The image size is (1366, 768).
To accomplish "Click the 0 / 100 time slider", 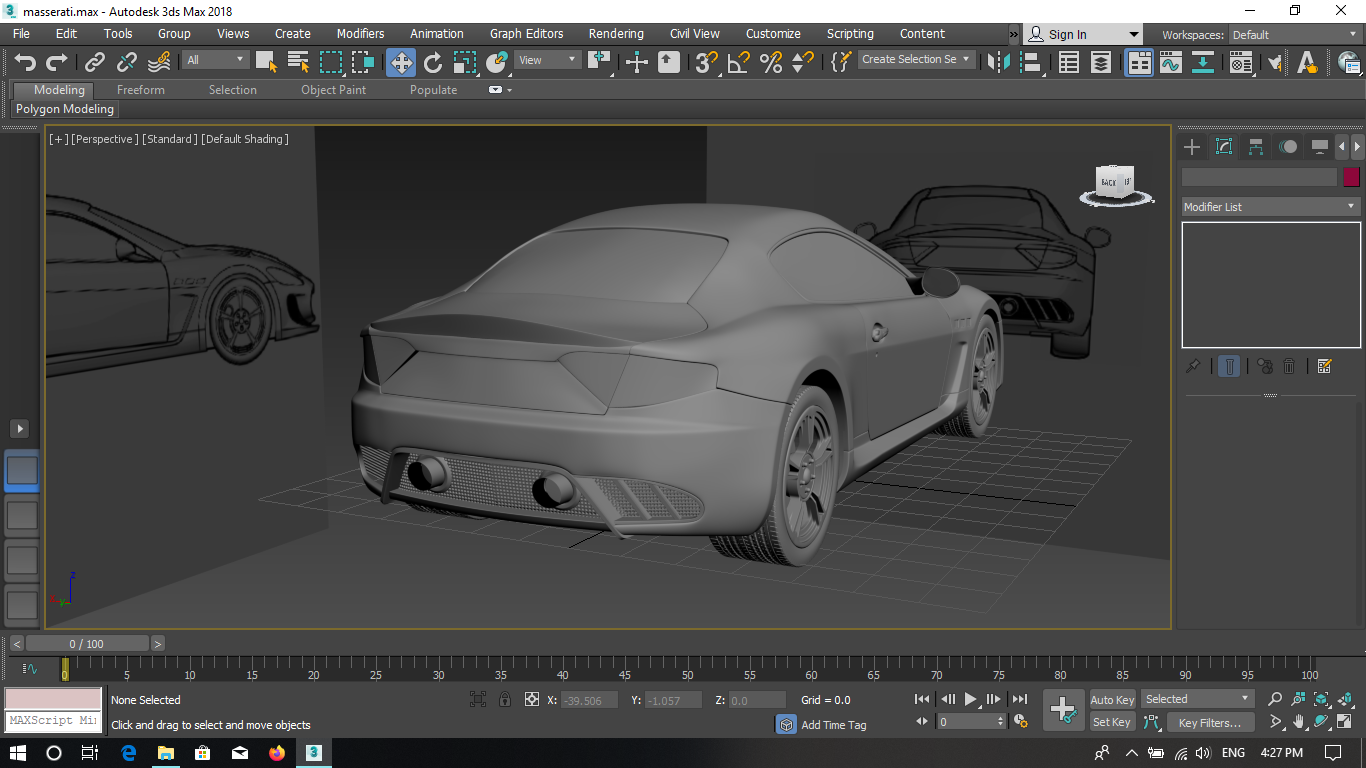I will 87,644.
